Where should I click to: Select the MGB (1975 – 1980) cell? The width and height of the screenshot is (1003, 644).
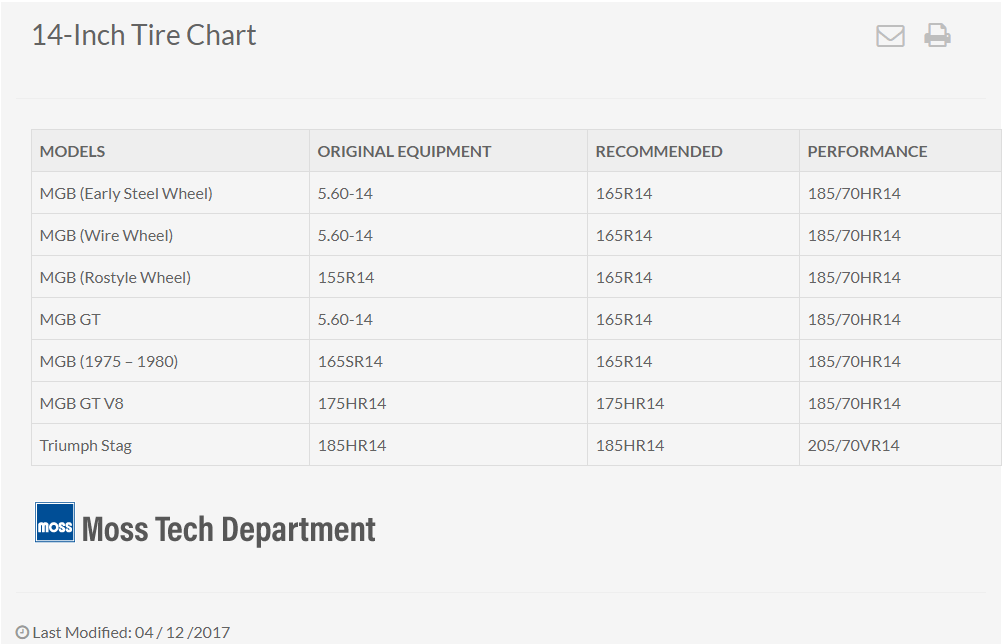[x=170, y=361]
